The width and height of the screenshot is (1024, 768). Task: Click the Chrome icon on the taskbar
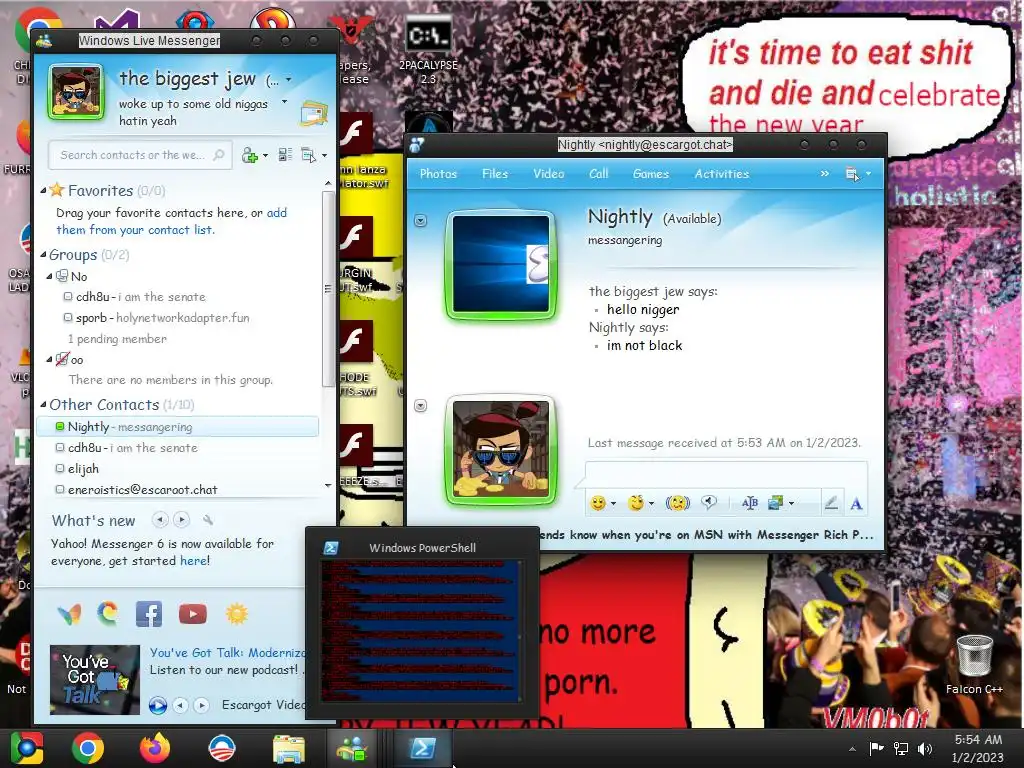88,748
